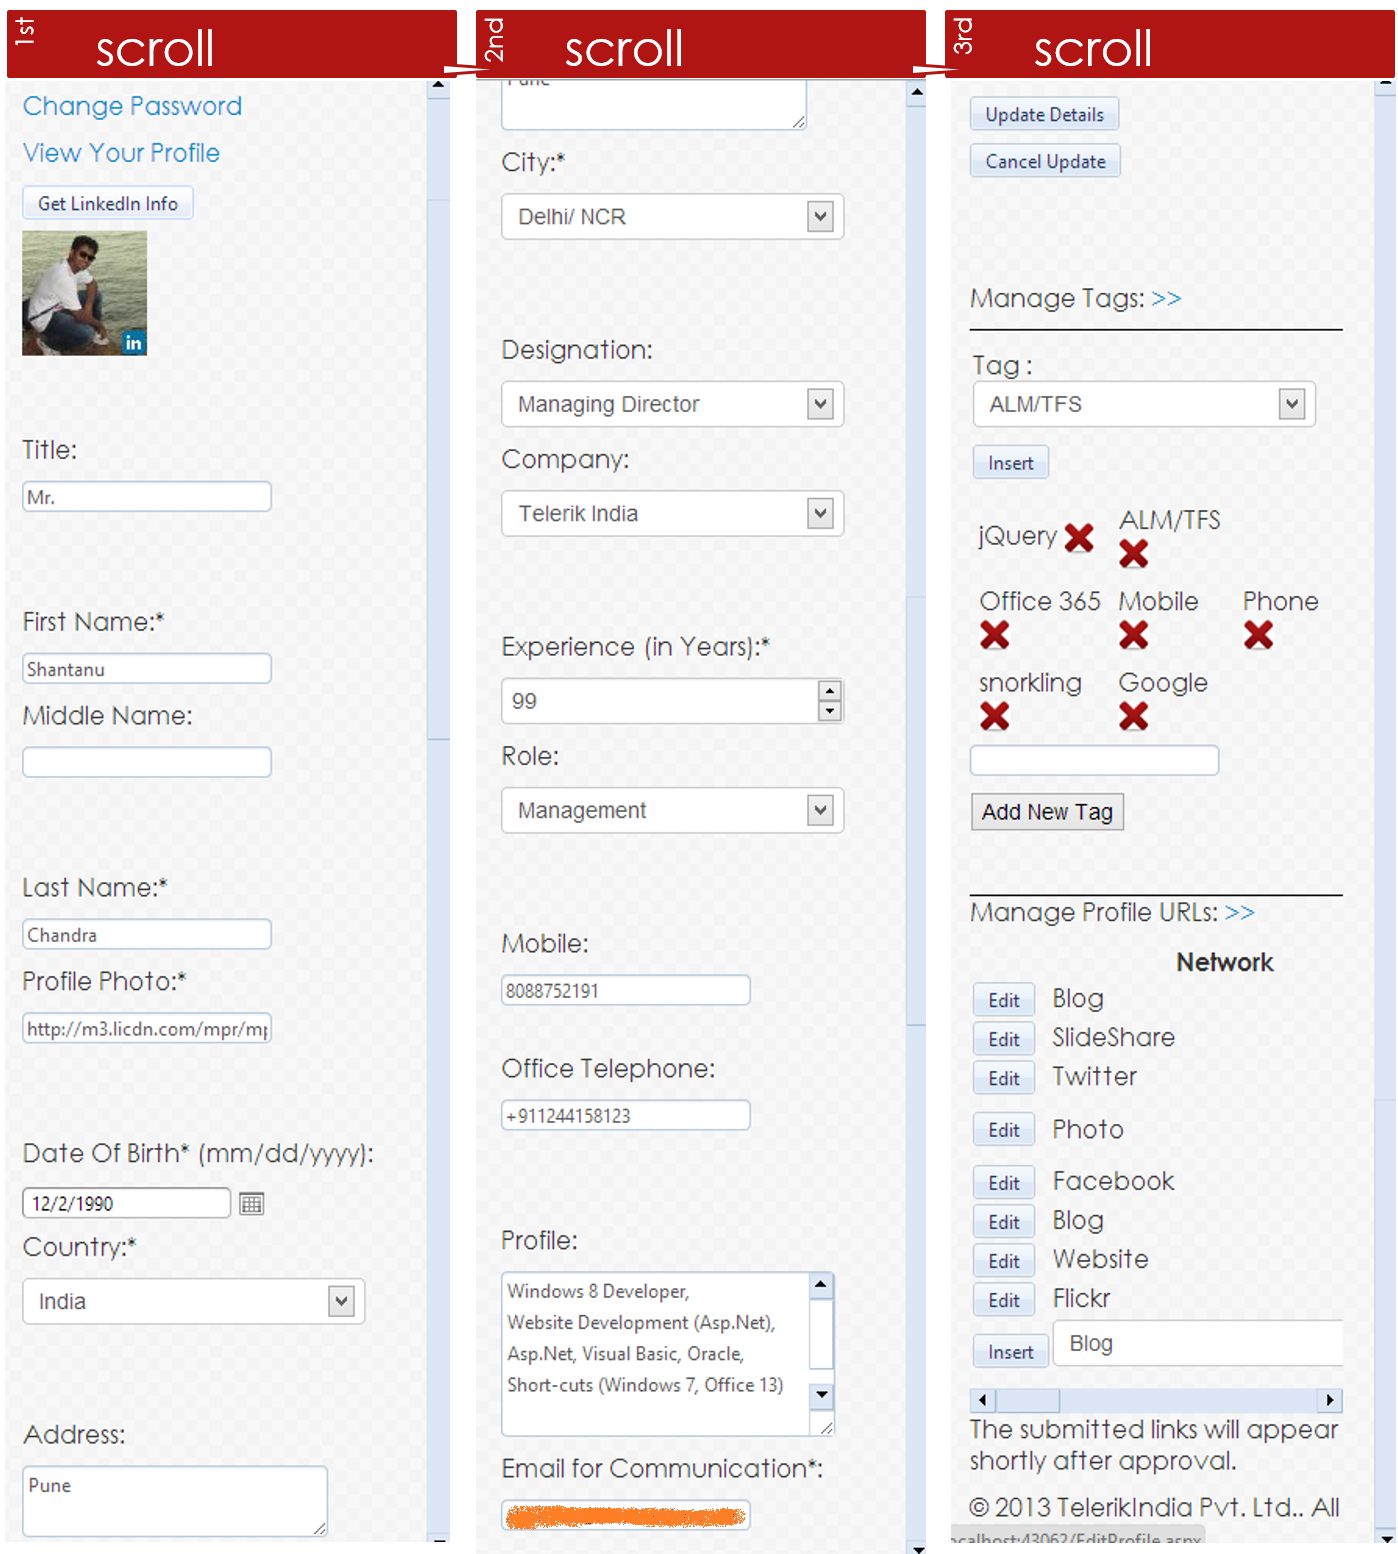The width and height of the screenshot is (1398, 1554).
Task: Click the Add New Tag button
Action: click(x=1047, y=812)
